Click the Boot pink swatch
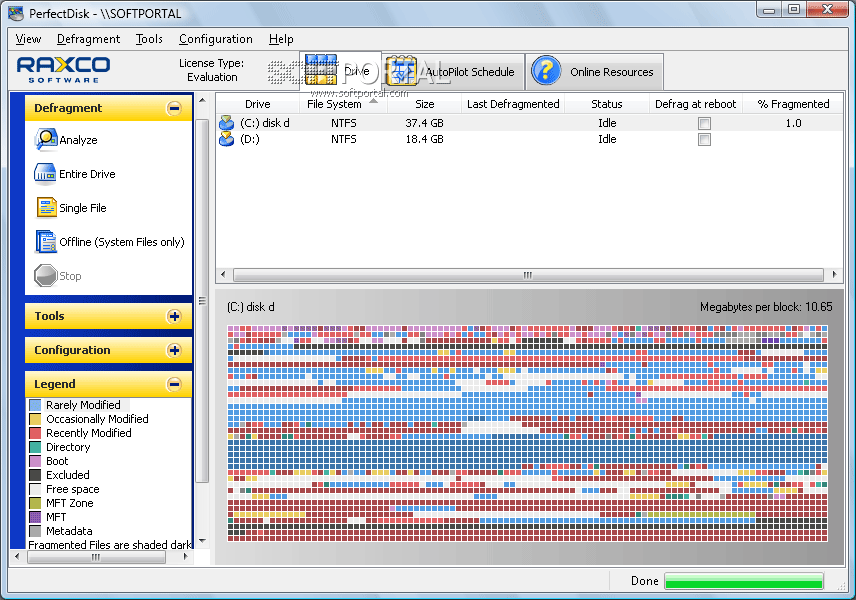The width and height of the screenshot is (856, 600). click(35, 461)
